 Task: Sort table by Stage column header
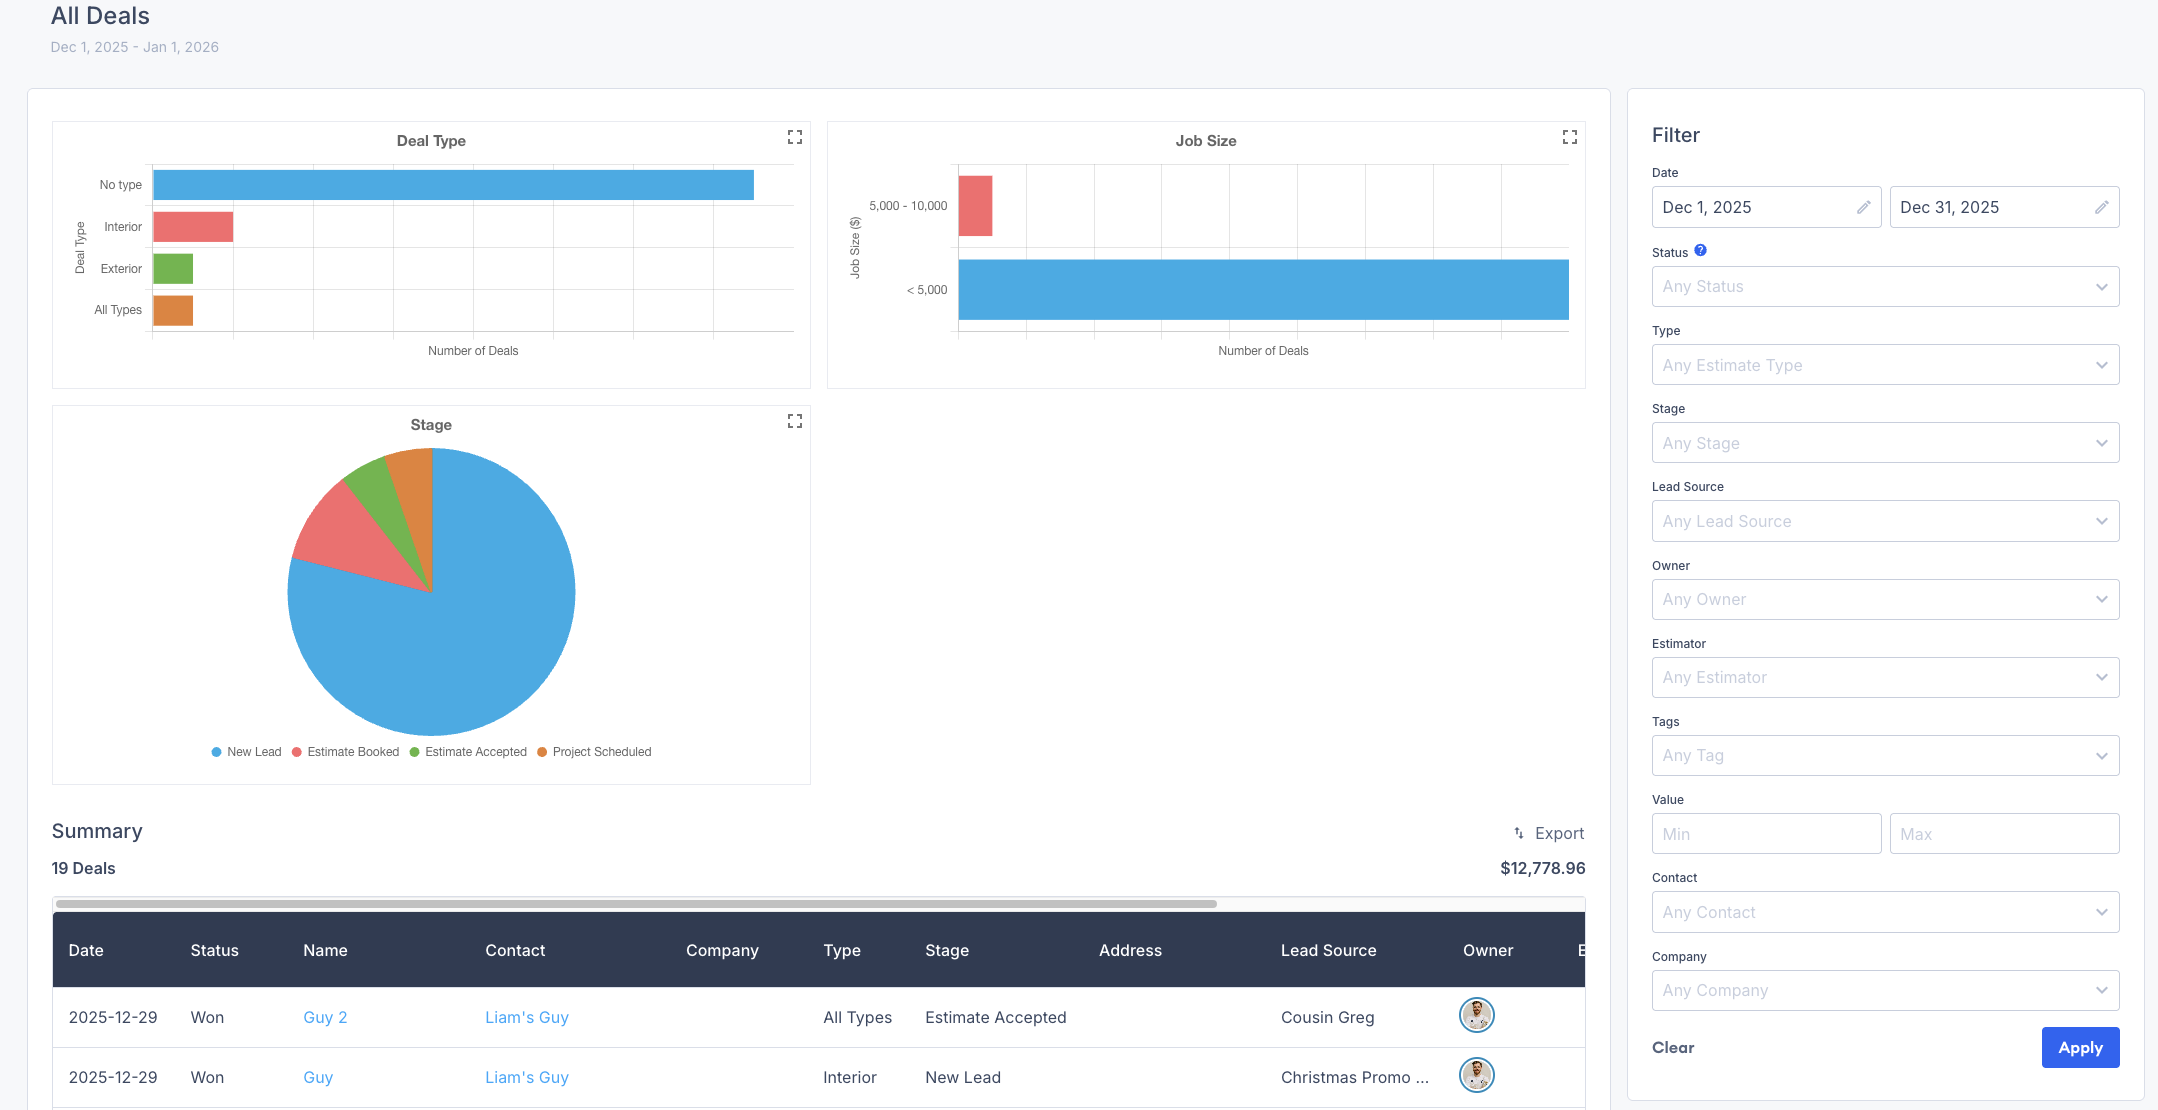pos(947,950)
